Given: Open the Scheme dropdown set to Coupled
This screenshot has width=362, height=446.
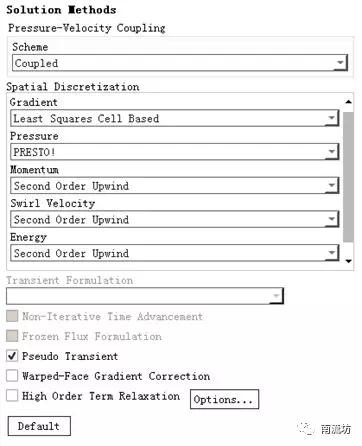Looking at the screenshot, I should (x=340, y=63).
